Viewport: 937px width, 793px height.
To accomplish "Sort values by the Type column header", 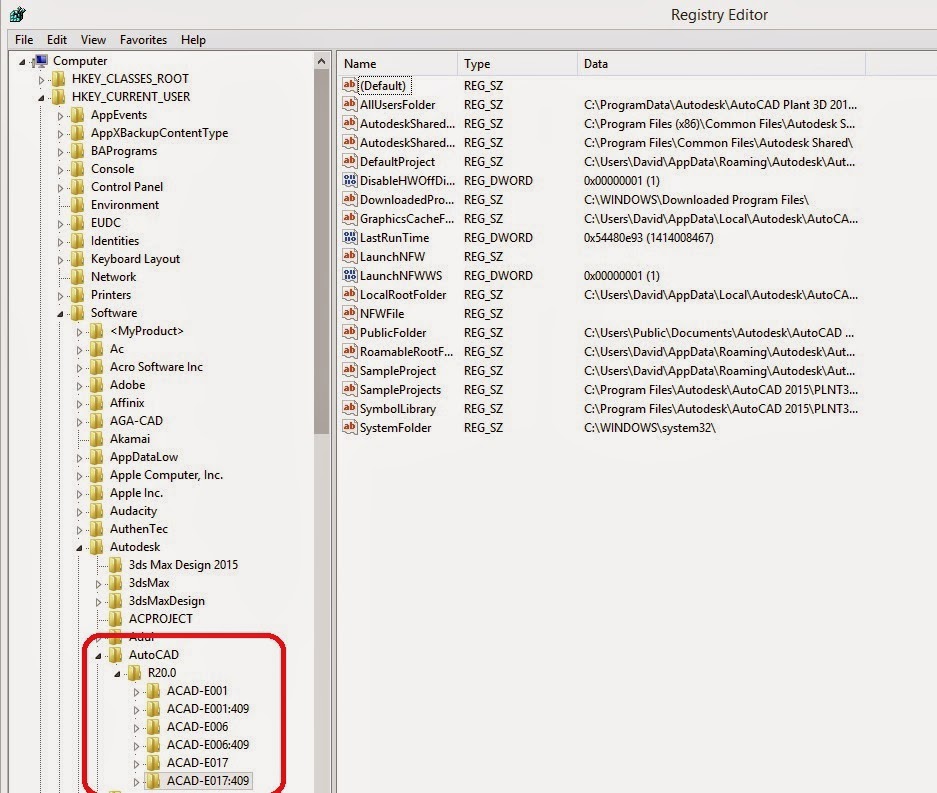I will [x=518, y=63].
